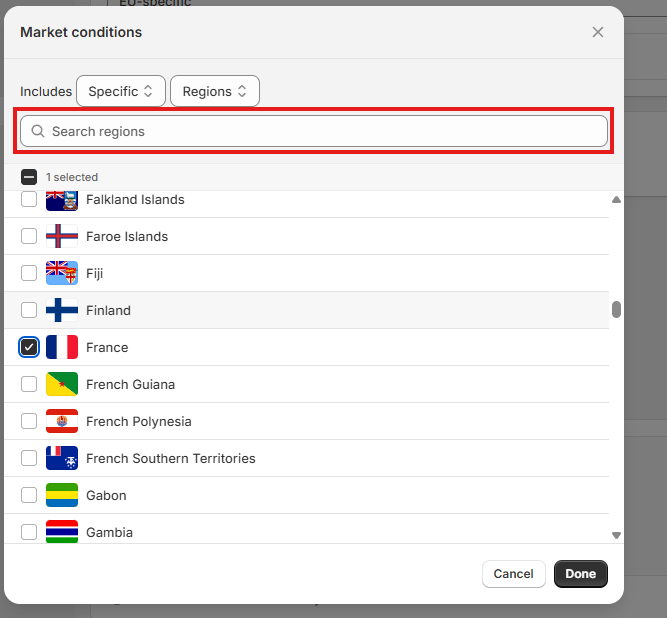Image resolution: width=667 pixels, height=618 pixels.
Task: Click the Market conditions title
Action: pos(81,32)
